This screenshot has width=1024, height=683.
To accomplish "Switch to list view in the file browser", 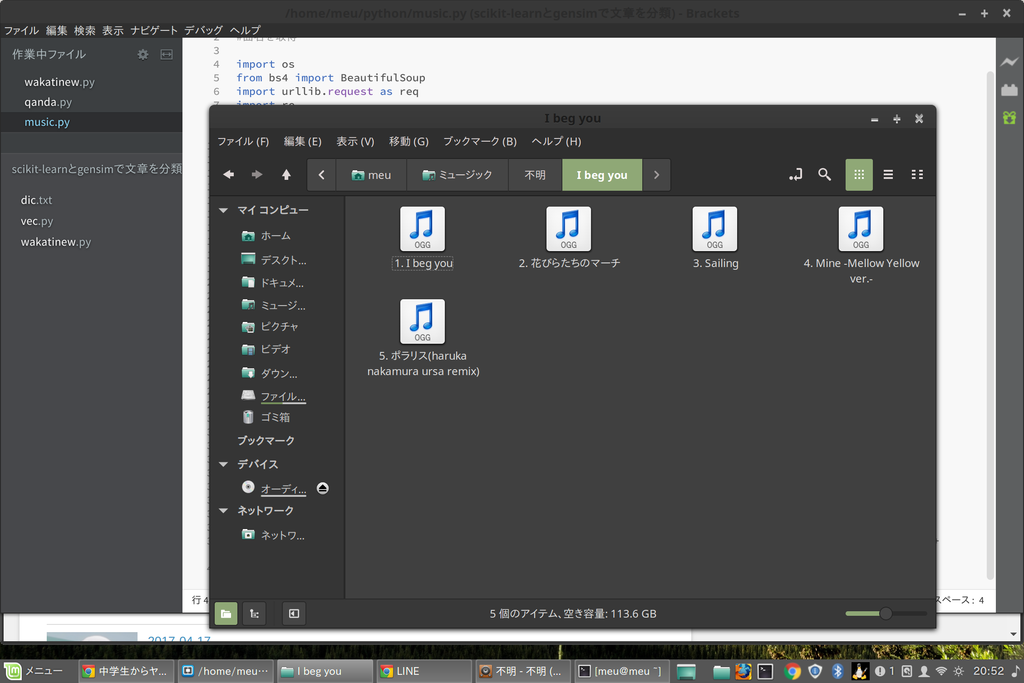I will point(887,174).
